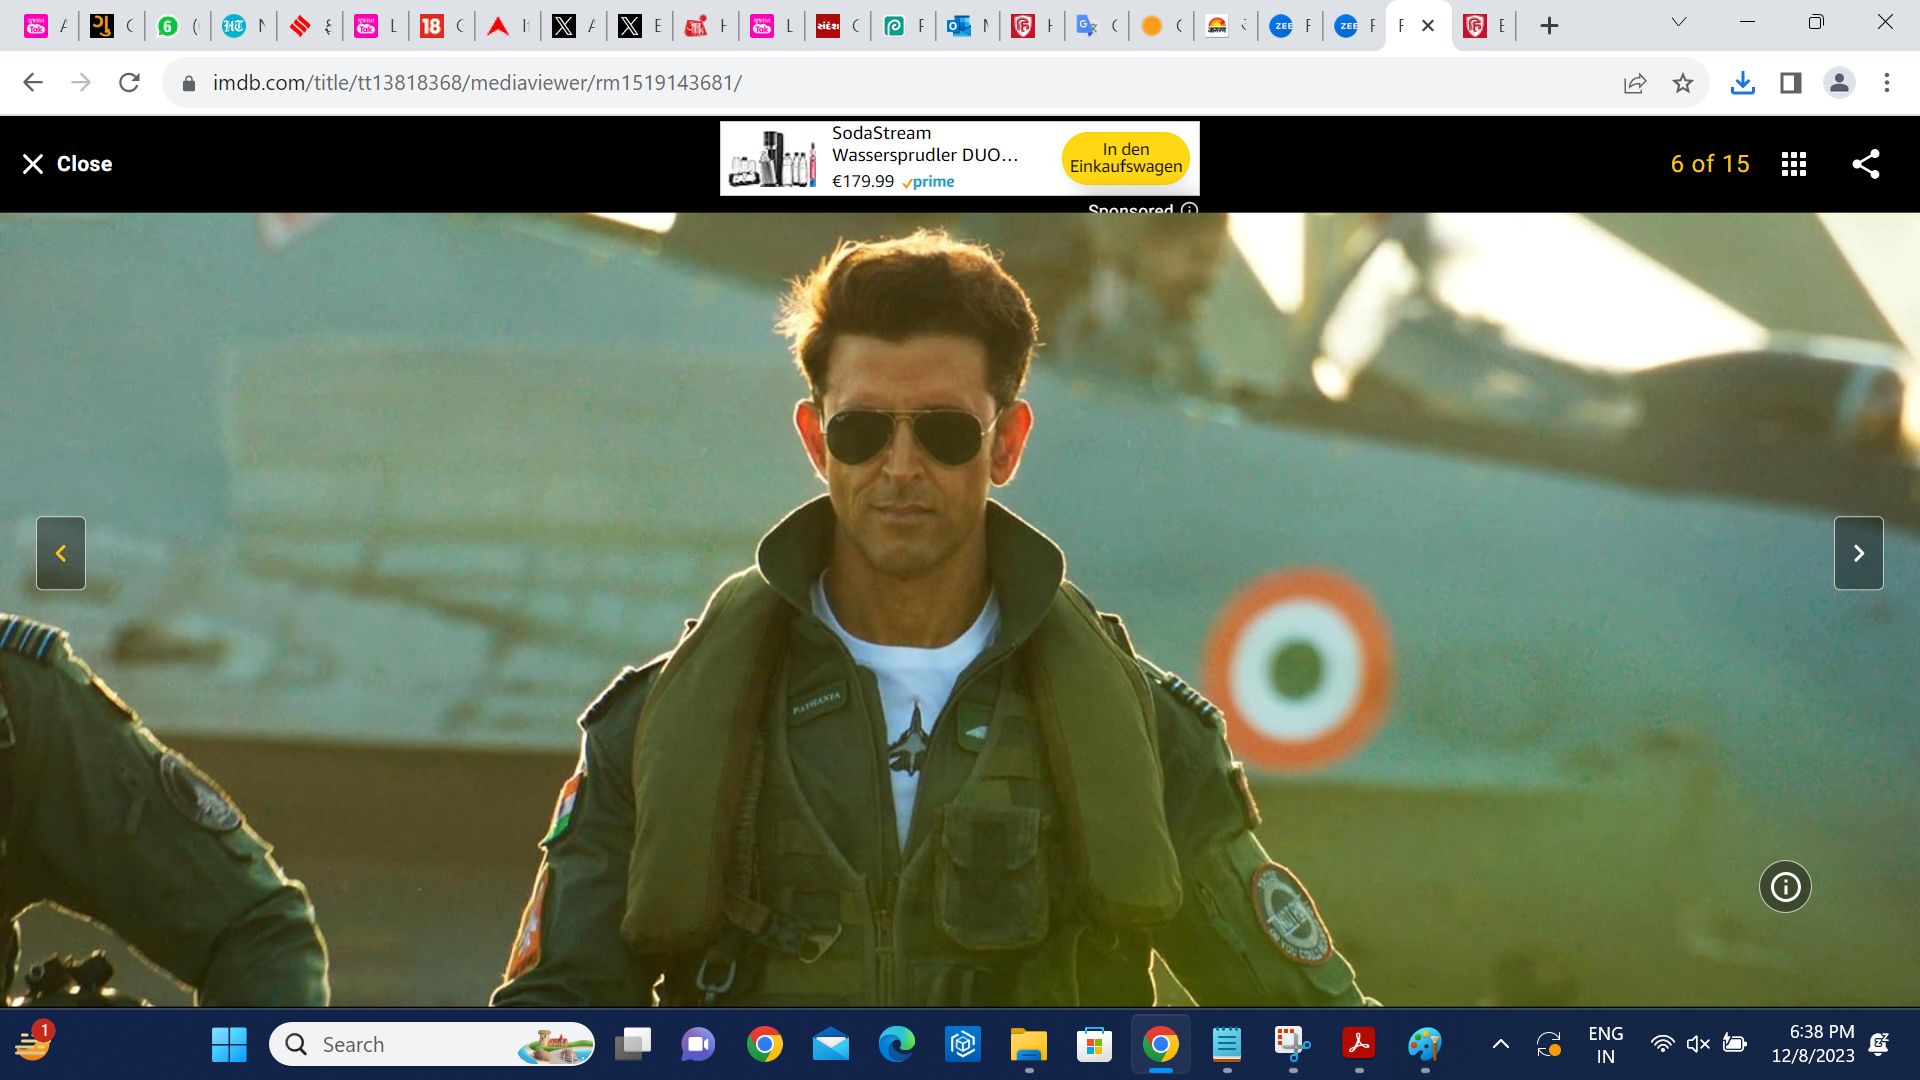Click the '6 of 15' photo counter
This screenshot has height=1080, width=1920.
(x=1710, y=164)
